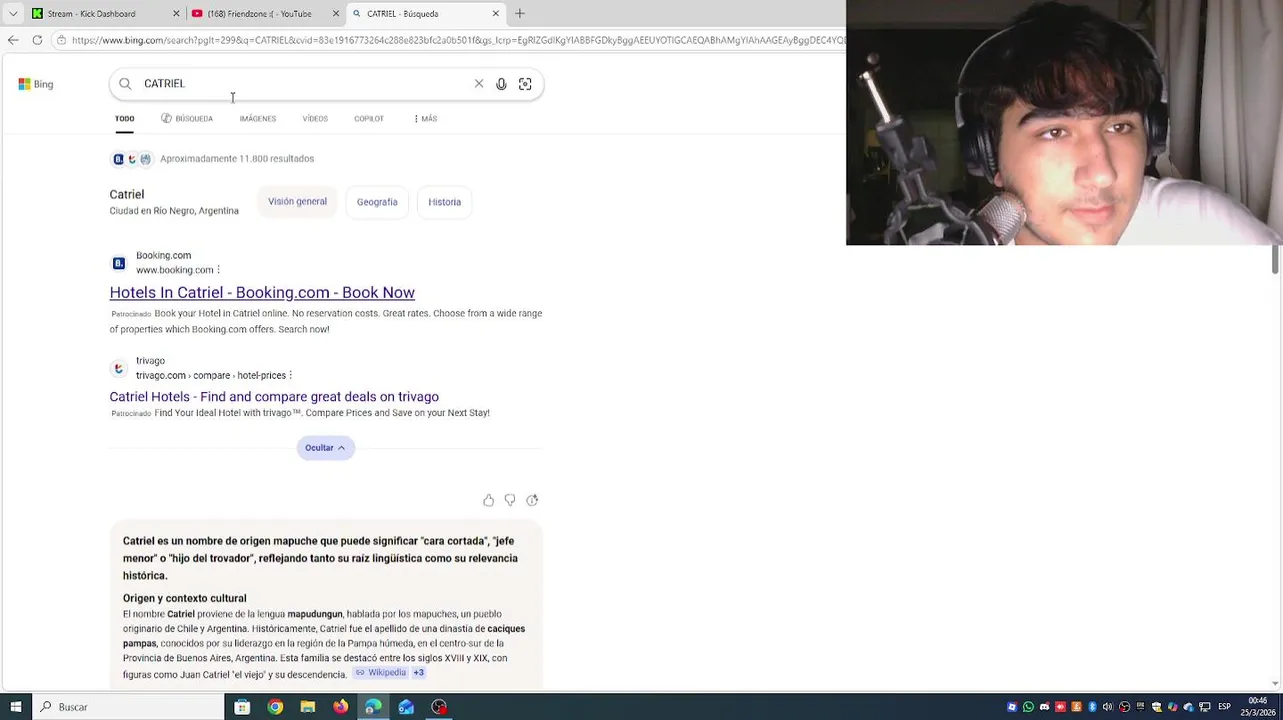Switch to the VÍDEOS tab
Screen dimensions: 1283x720
pyautogui.click(x=315, y=118)
